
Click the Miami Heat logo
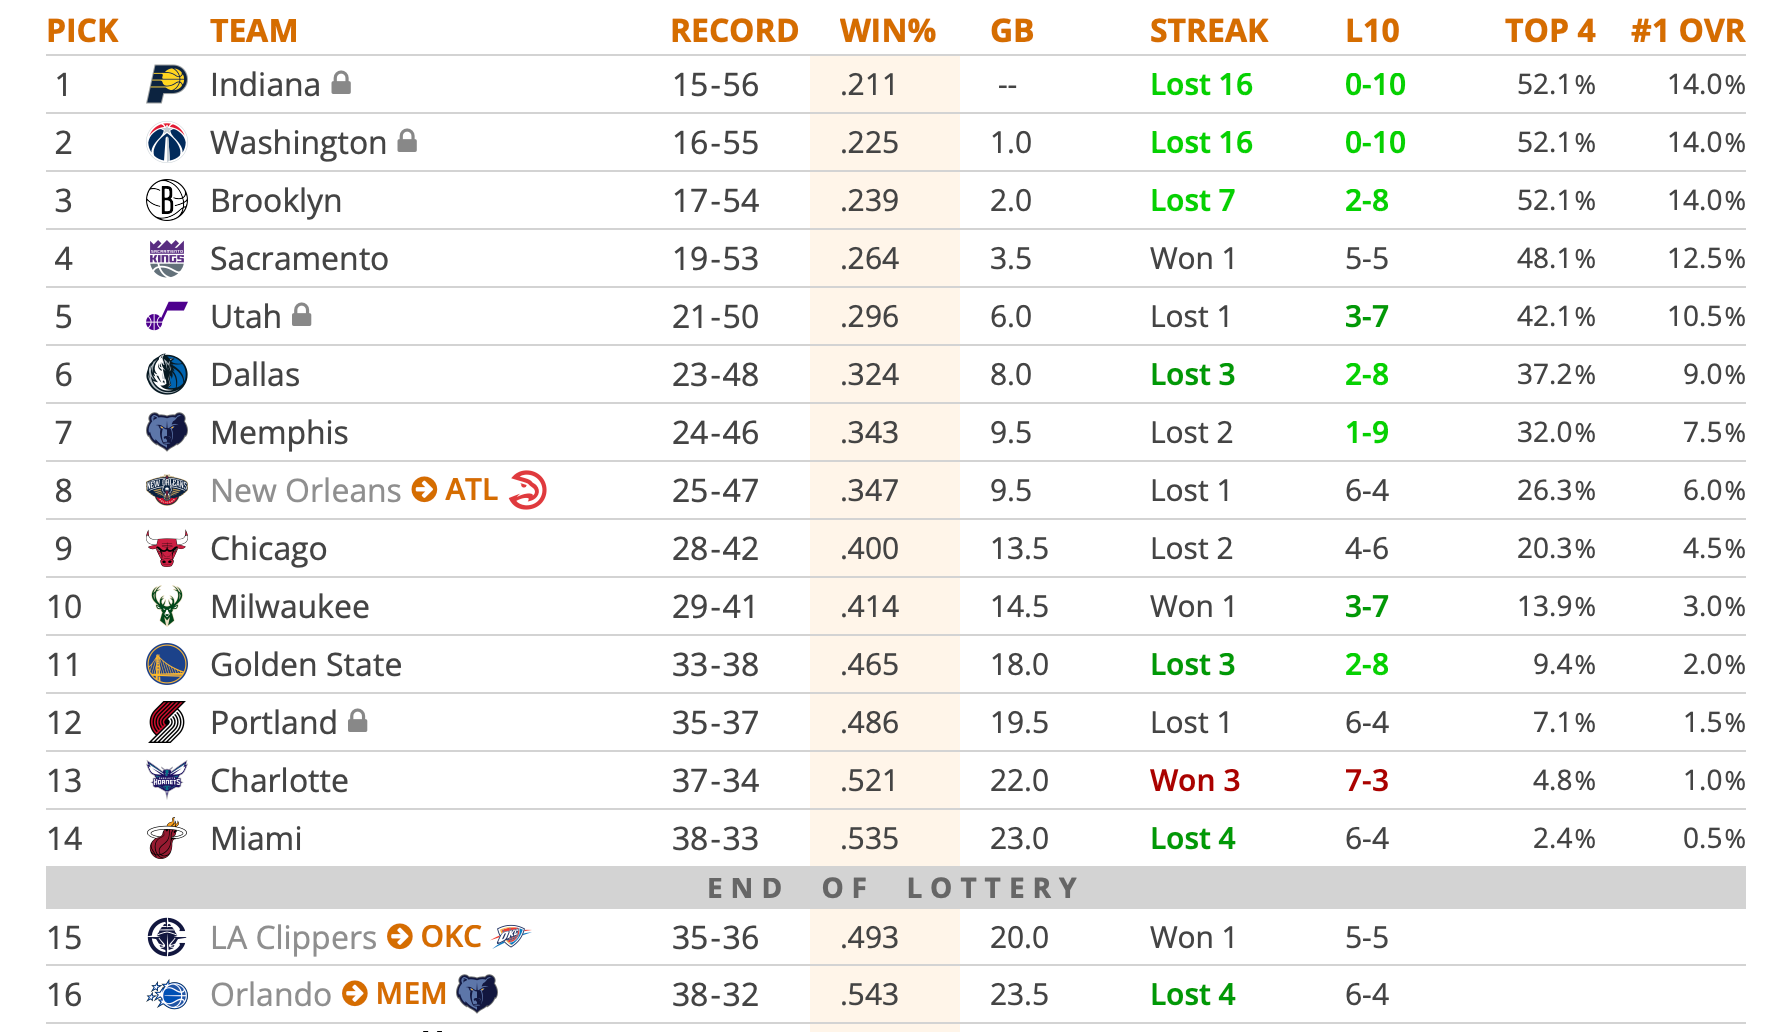(x=166, y=839)
